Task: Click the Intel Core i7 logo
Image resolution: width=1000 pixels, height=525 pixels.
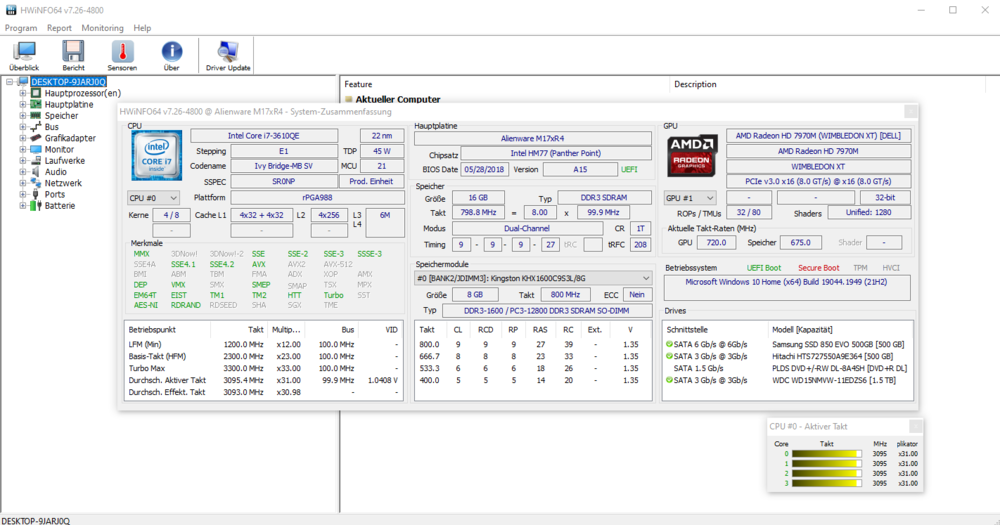Action: 156,155
